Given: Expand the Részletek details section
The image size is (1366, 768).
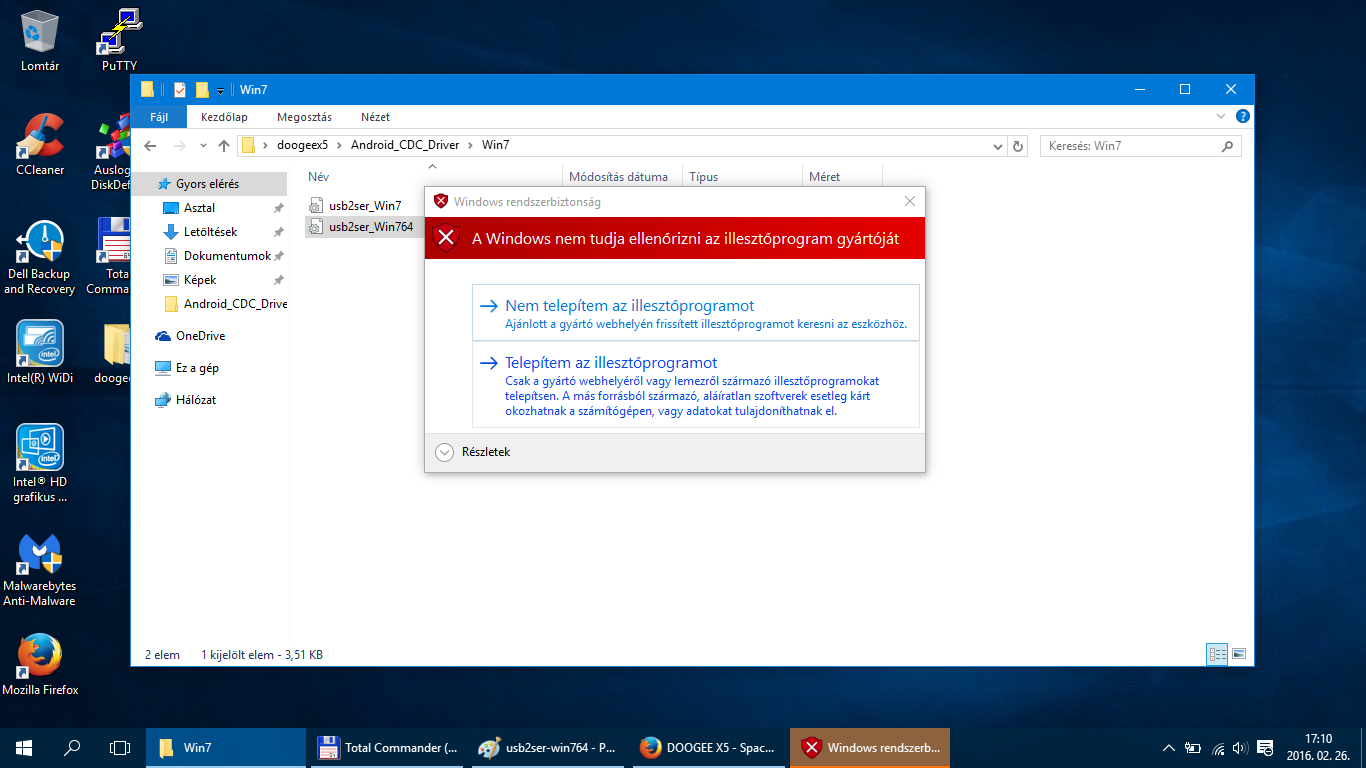Looking at the screenshot, I should 445,452.
